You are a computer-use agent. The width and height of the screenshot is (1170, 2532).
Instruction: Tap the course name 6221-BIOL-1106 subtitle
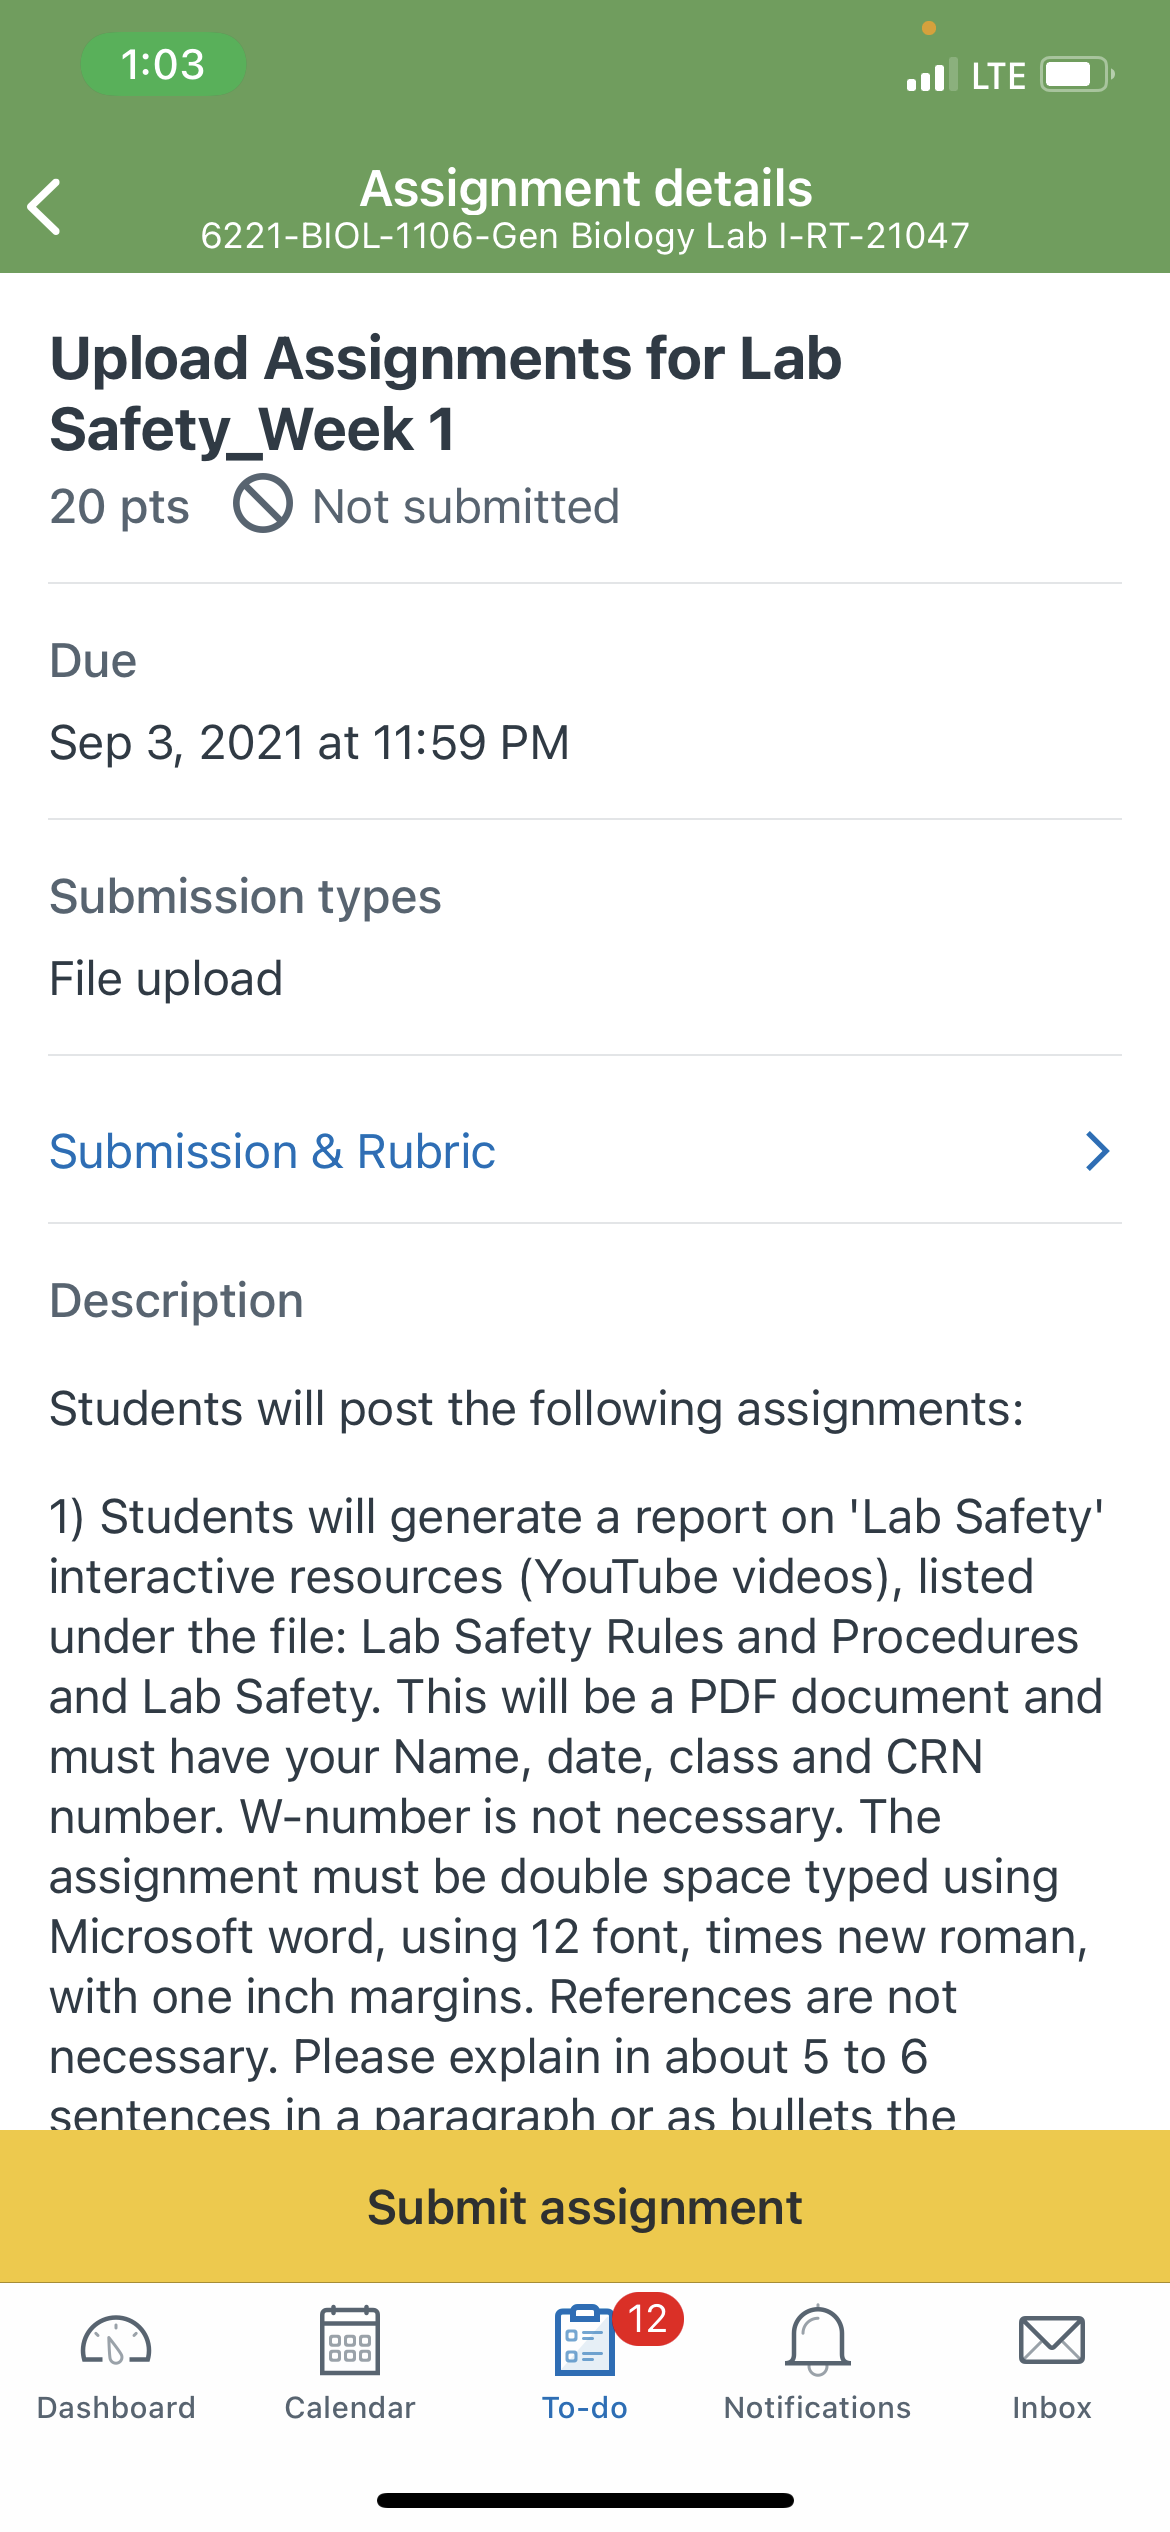[x=585, y=236]
